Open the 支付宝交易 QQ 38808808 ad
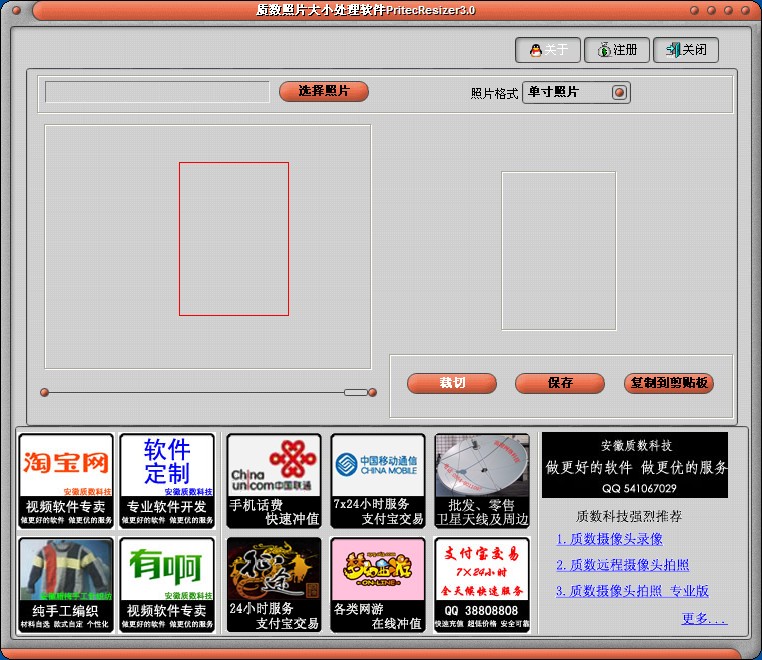This screenshot has width=762, height=660. [x=482, y=585]
